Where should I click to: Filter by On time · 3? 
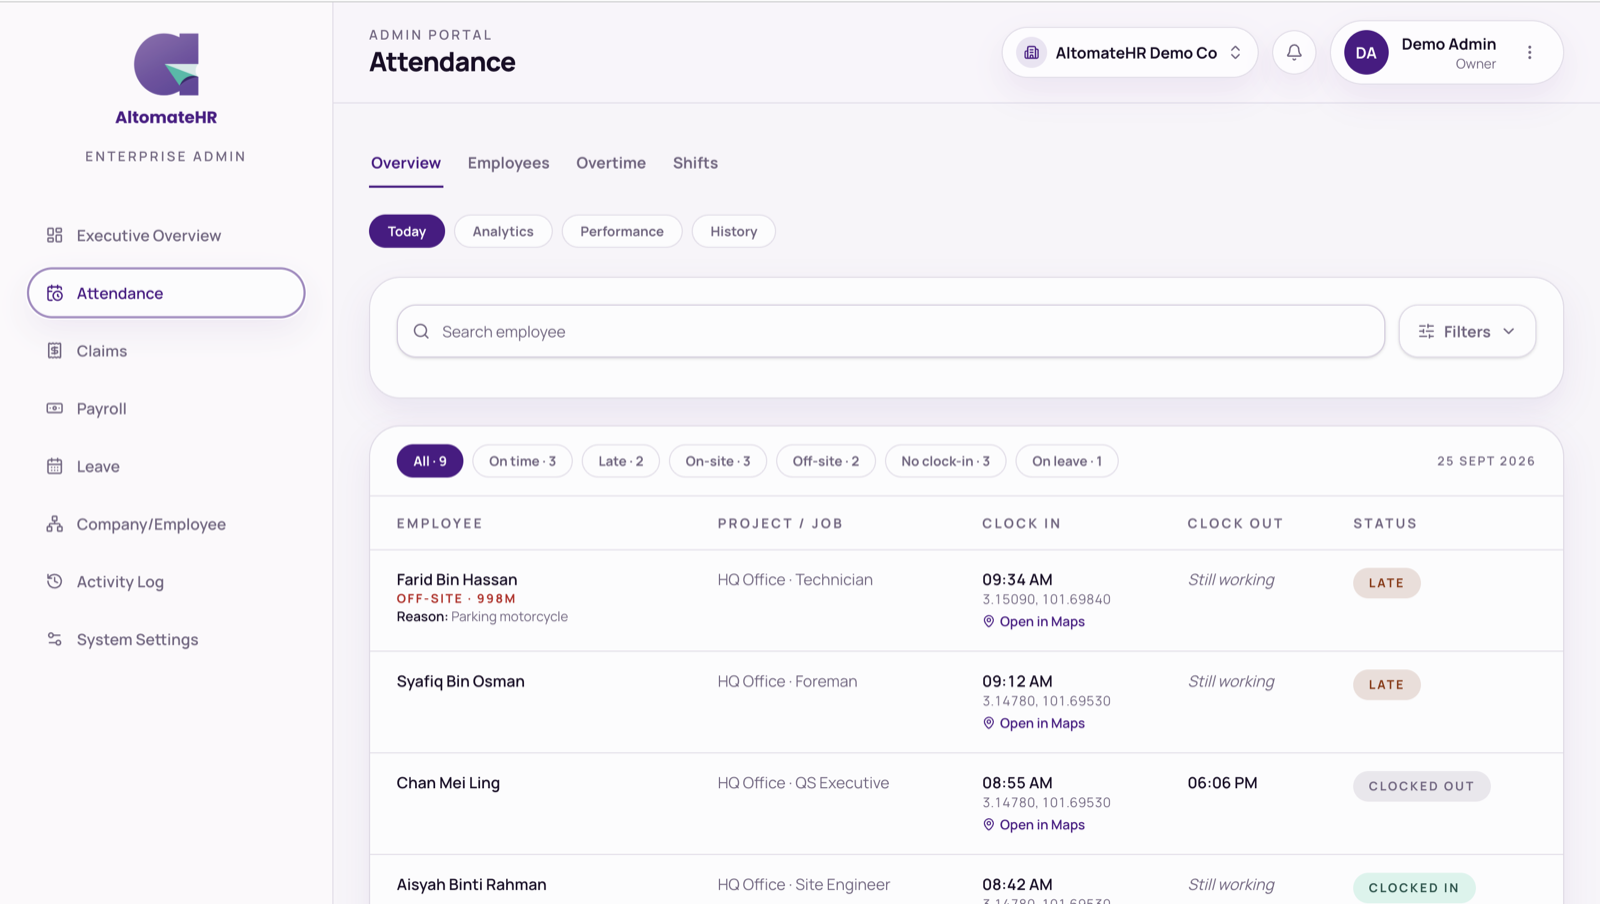click(522, 461)
